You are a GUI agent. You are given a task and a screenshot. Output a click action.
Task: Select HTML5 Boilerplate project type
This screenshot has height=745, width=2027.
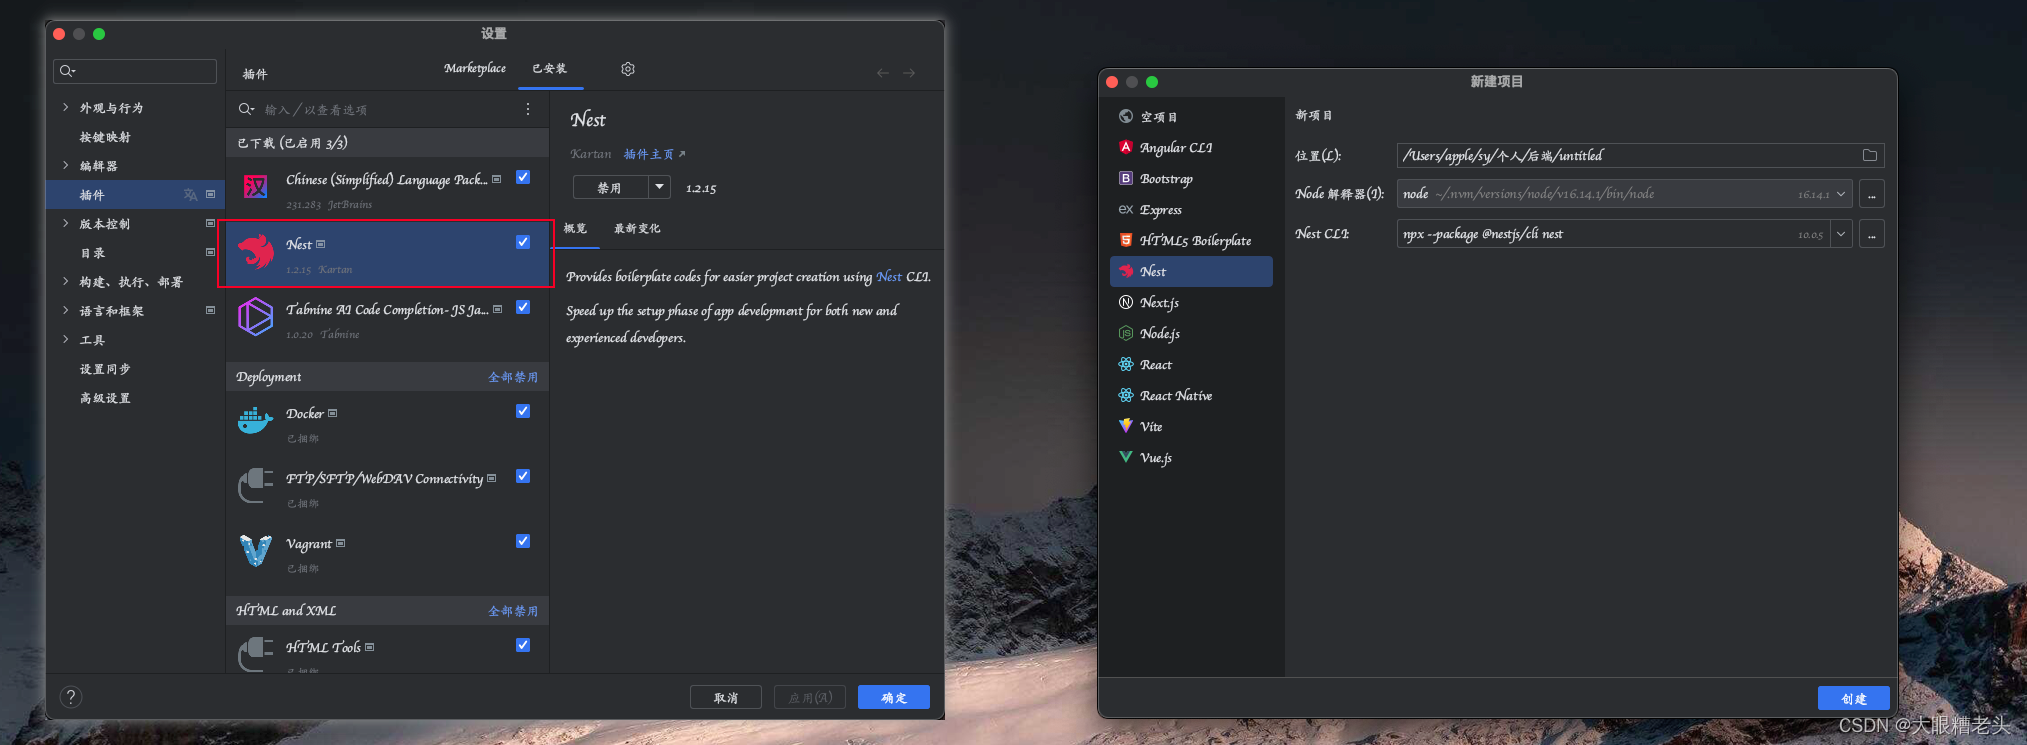point(1191,240)
